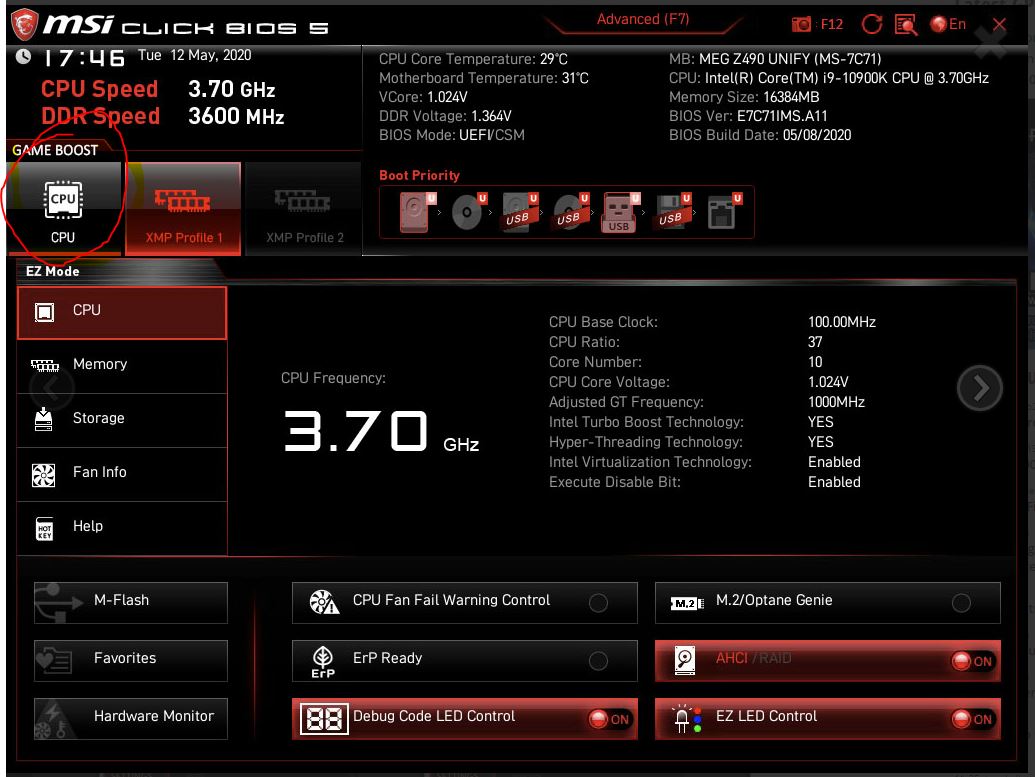Change language via the En globe icon
This screenshot has width=1035, height=777.
(x=948, y=24)
